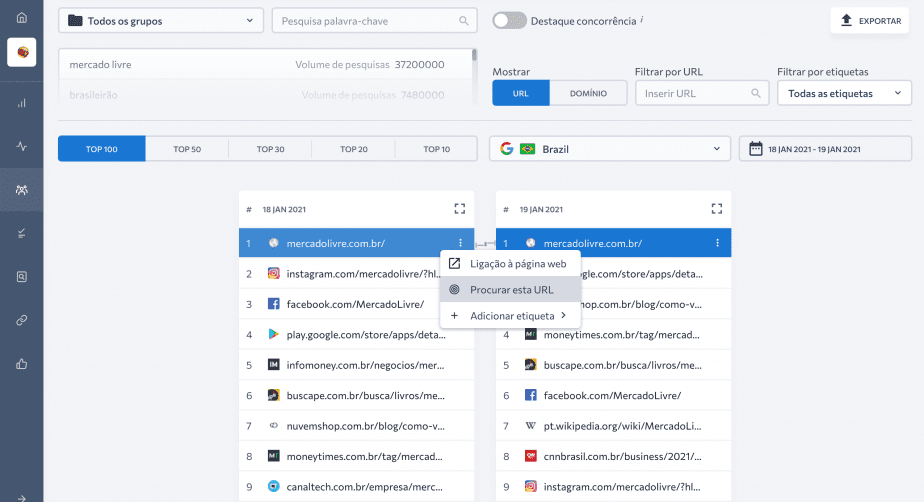This screenshot has height=502, width=924.
Task: Select the TOP 100 tab
Action: pos(102,149)
